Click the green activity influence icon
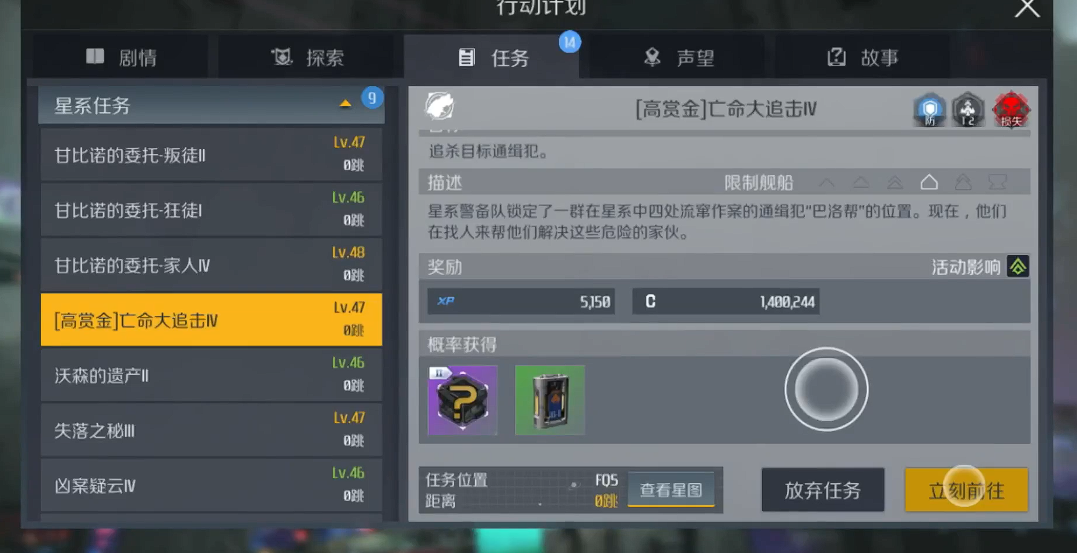The image size is (1077, 553). [1017, 267]
